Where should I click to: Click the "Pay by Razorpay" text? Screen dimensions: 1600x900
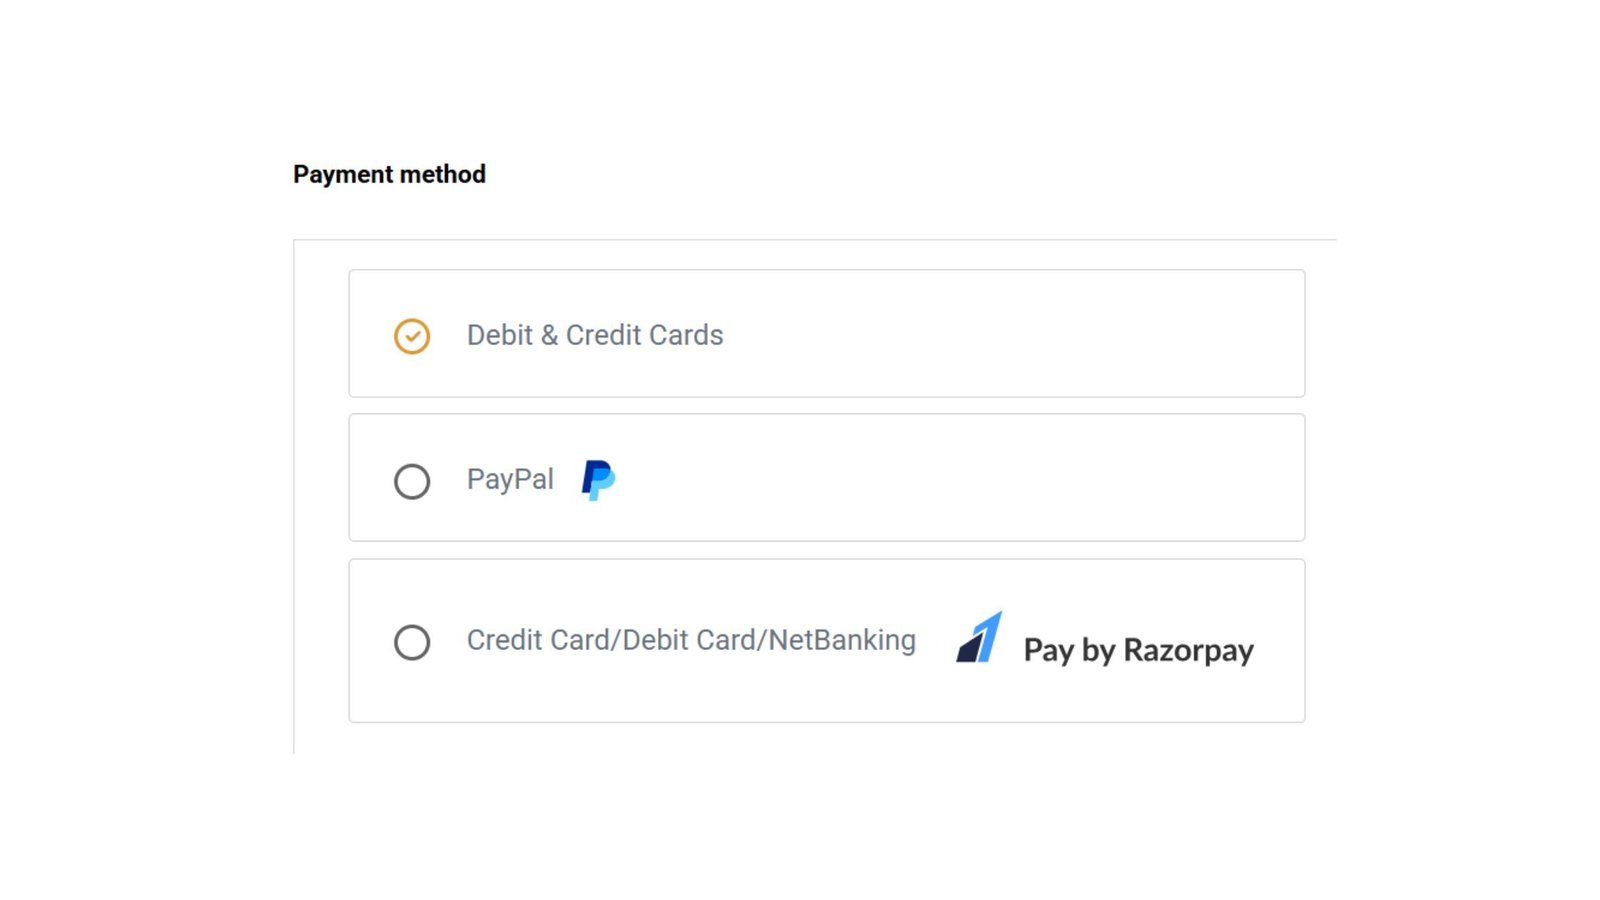click(x=1138, y=650)
